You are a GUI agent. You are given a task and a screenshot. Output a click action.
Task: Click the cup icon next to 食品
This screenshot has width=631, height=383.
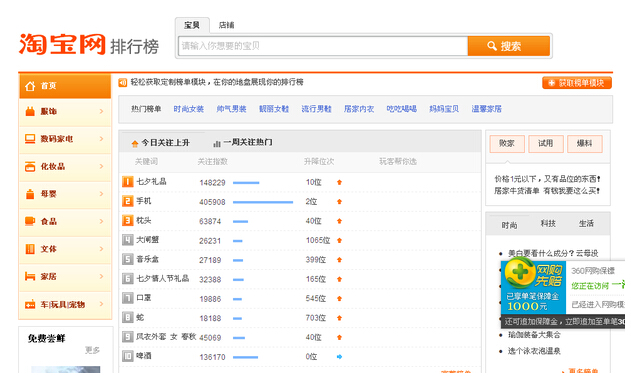tap(30, 221)
